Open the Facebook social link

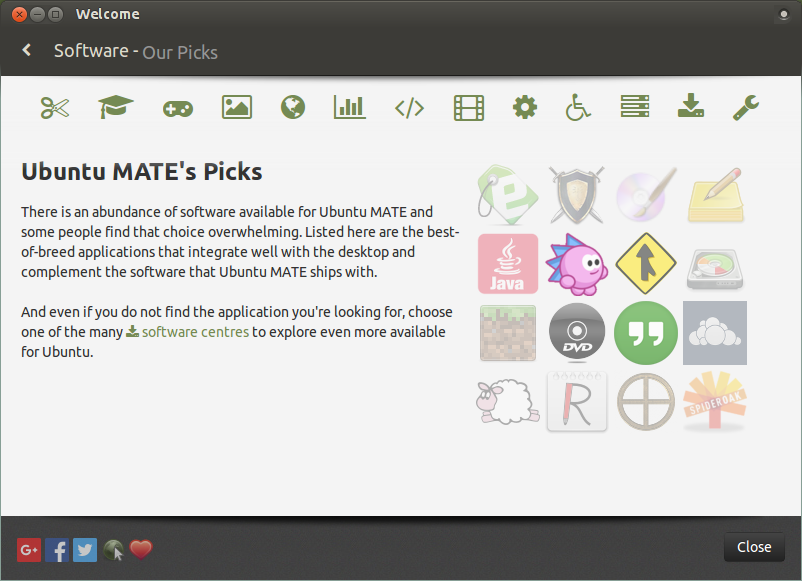pos(57,550)
